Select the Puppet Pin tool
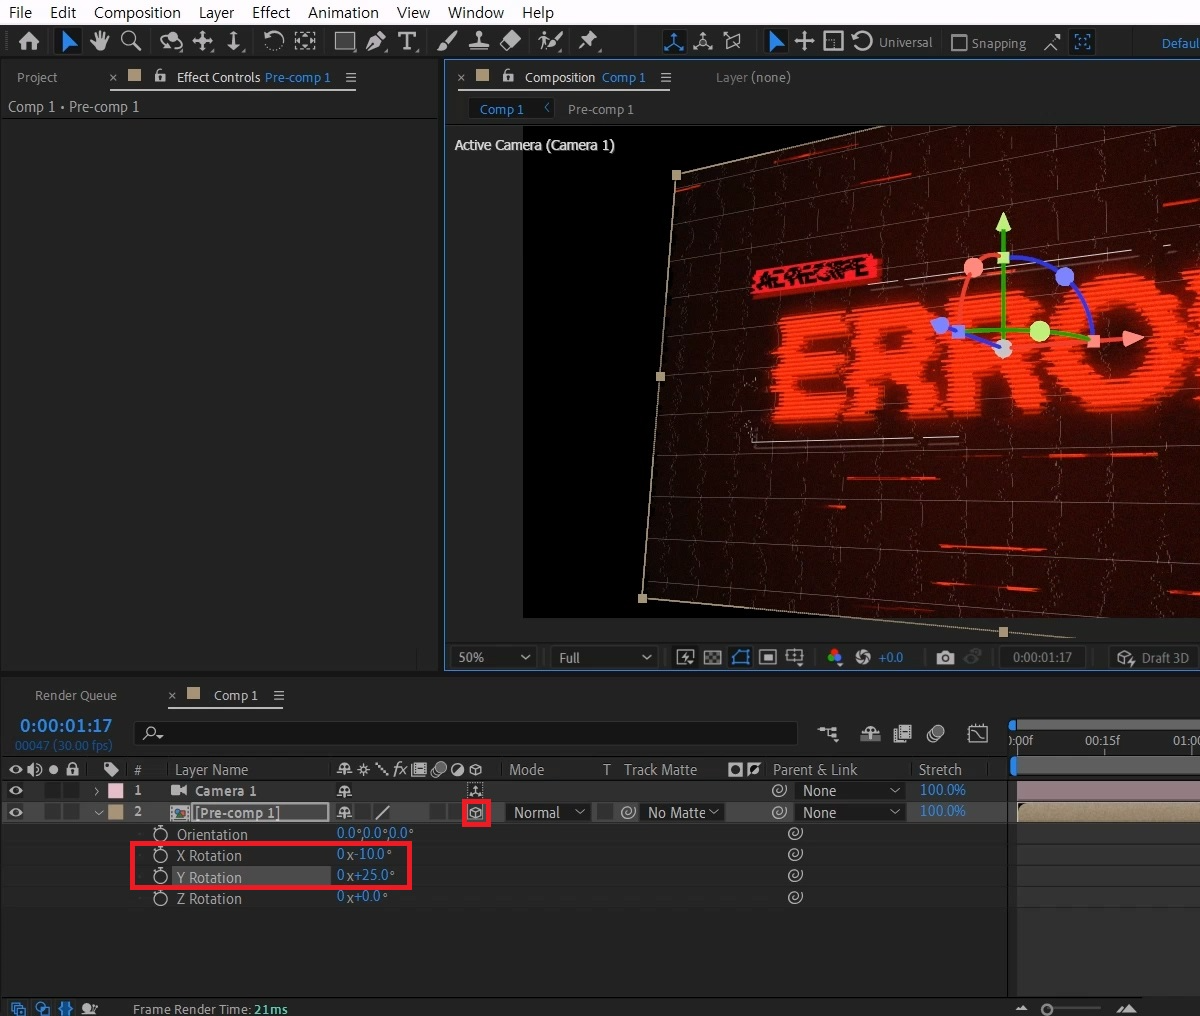The height and width of the screenshot is (1016, 1200). tap(588, 41)
